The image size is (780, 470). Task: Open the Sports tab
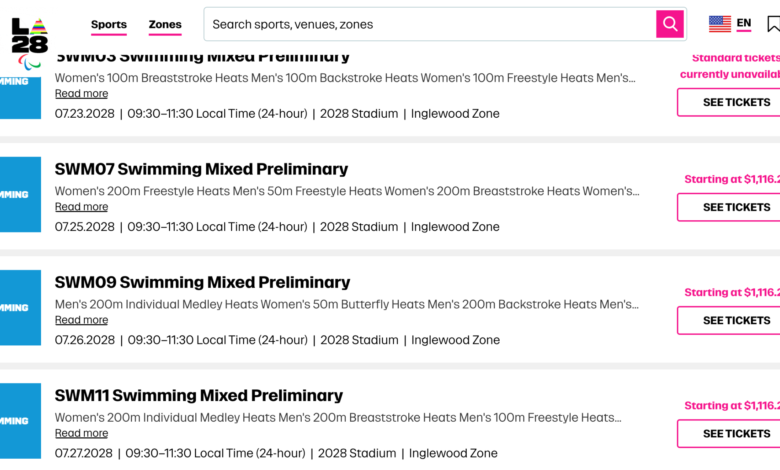tap(109, 25)
